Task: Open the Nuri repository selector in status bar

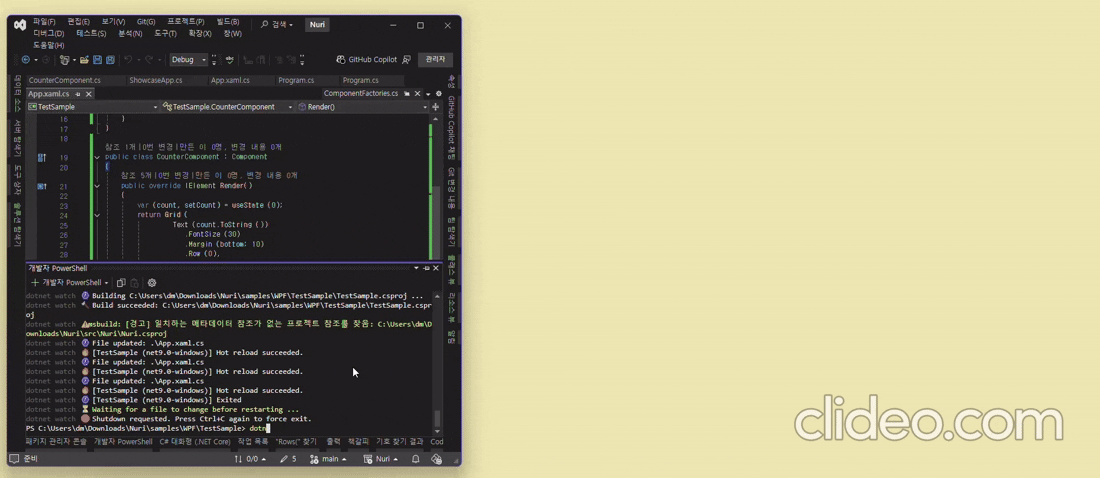Action: click(x=381, y=459)
